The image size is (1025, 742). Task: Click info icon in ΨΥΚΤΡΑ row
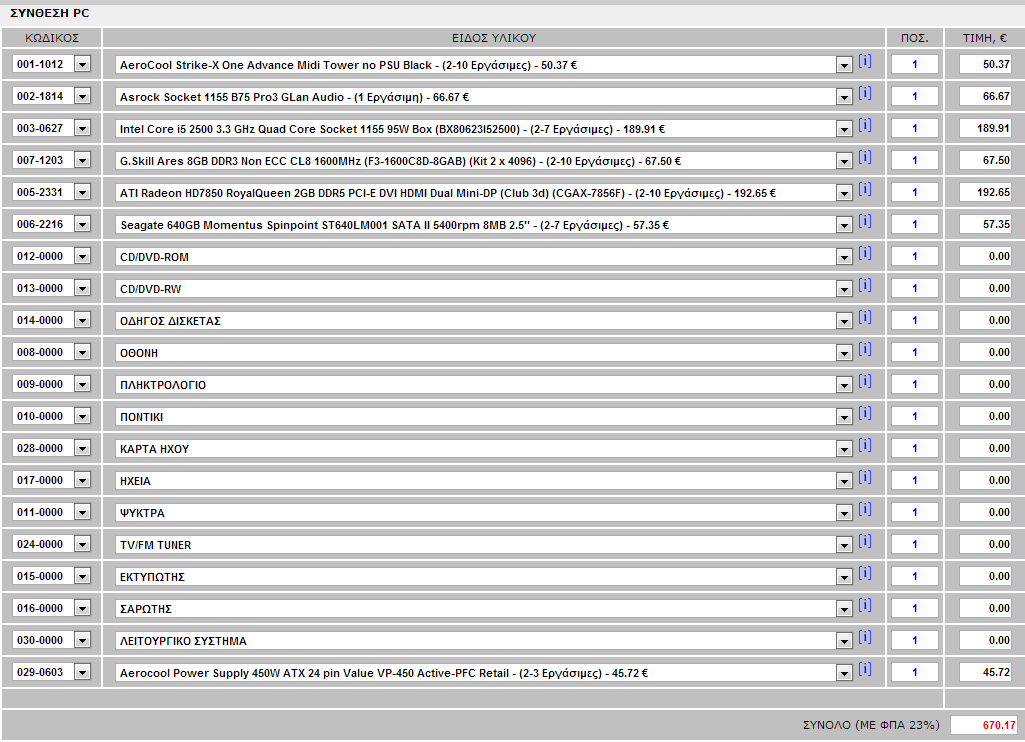tap(864, 509)
